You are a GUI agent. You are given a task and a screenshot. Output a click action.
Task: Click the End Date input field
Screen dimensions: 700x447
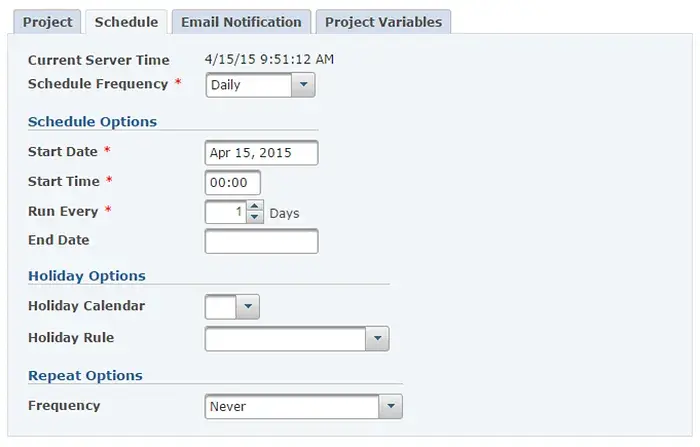pyautogui.click(x=261, y=241)
